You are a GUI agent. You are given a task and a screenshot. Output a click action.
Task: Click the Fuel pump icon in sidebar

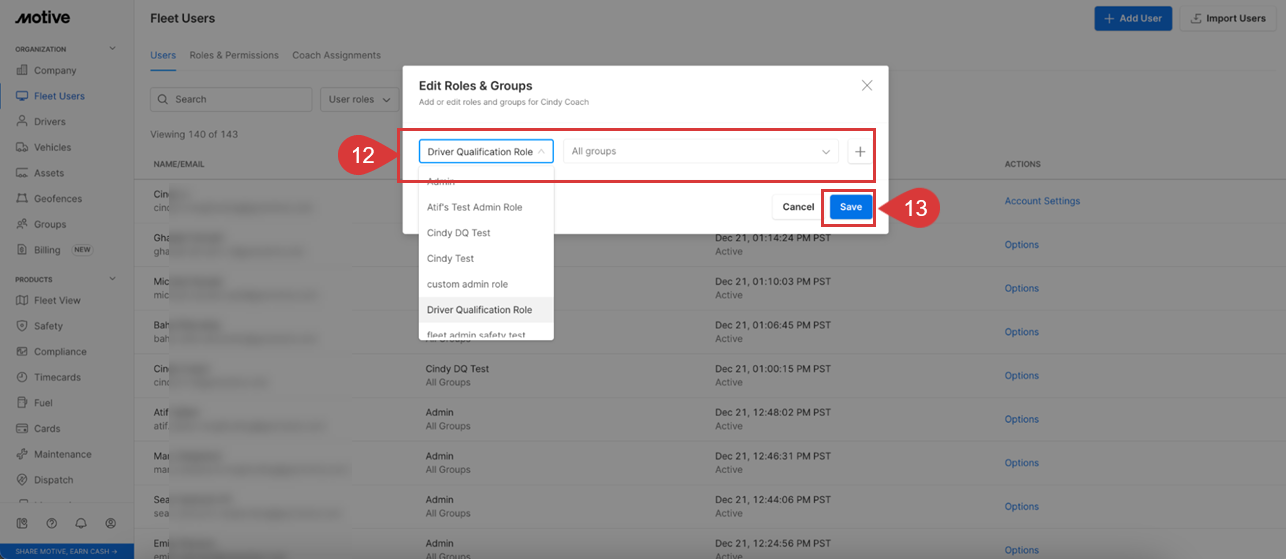[x=23, y=403]
